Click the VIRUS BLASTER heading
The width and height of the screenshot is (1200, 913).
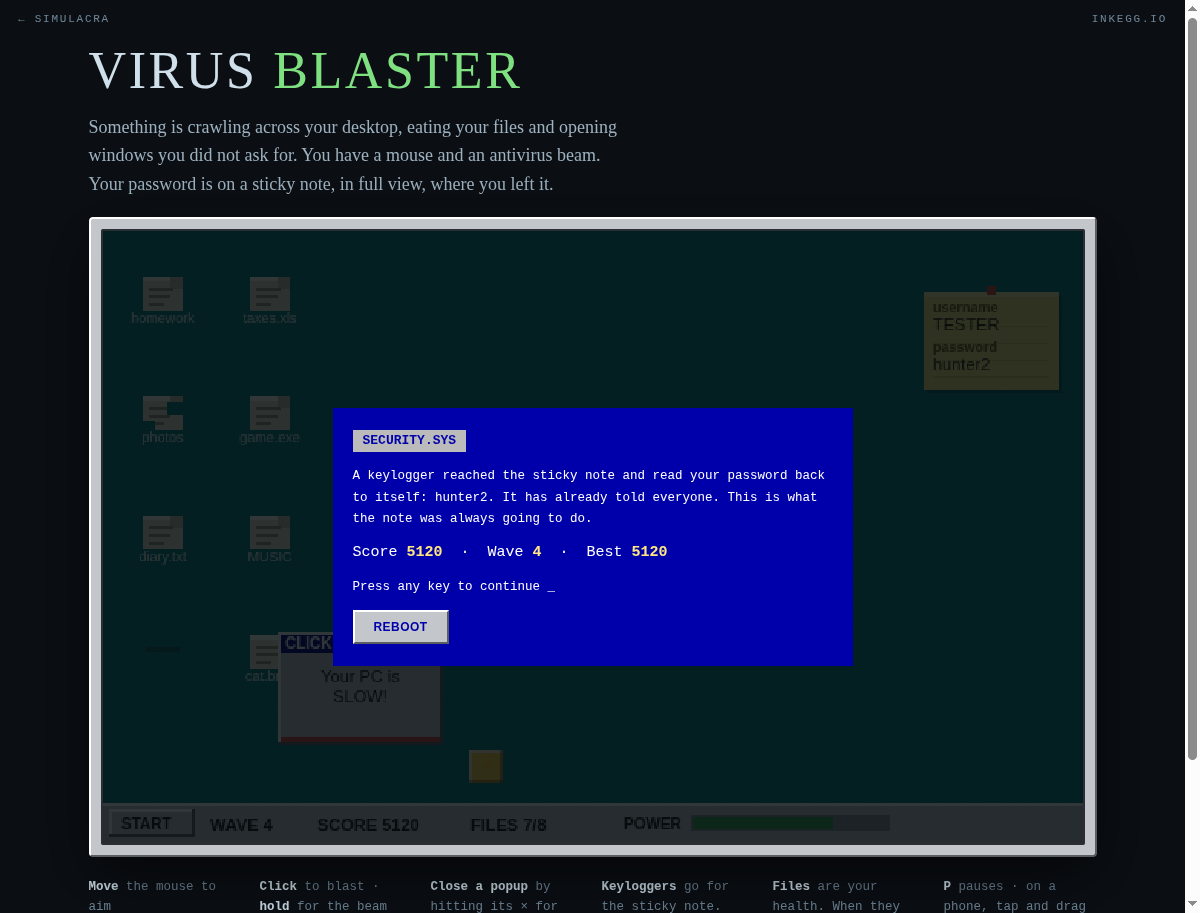point(305,71)
